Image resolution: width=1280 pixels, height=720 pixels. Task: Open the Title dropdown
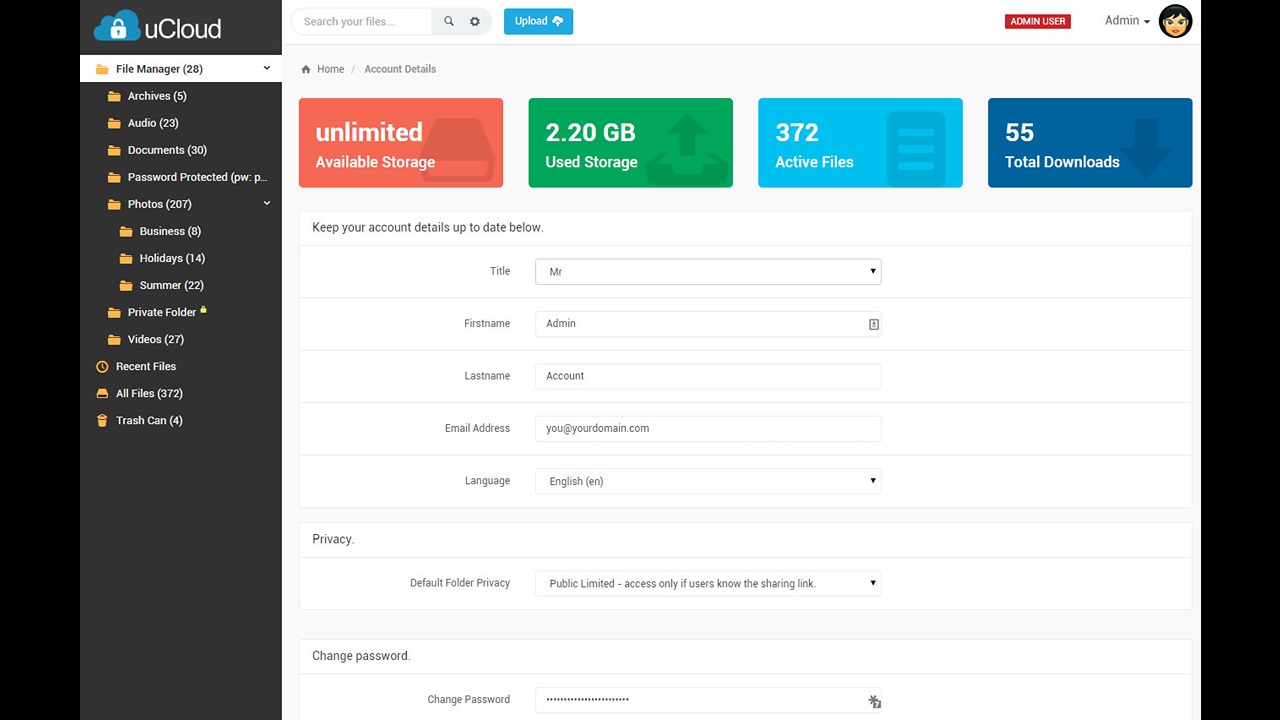[x=708, y=272]
